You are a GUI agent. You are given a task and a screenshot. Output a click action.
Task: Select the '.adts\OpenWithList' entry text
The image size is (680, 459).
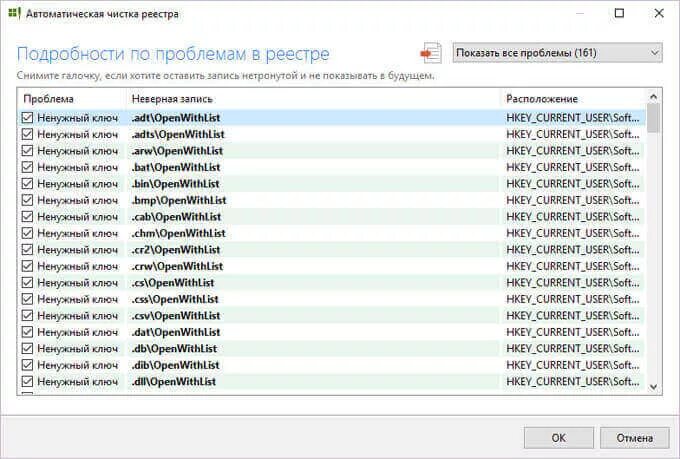178,134
